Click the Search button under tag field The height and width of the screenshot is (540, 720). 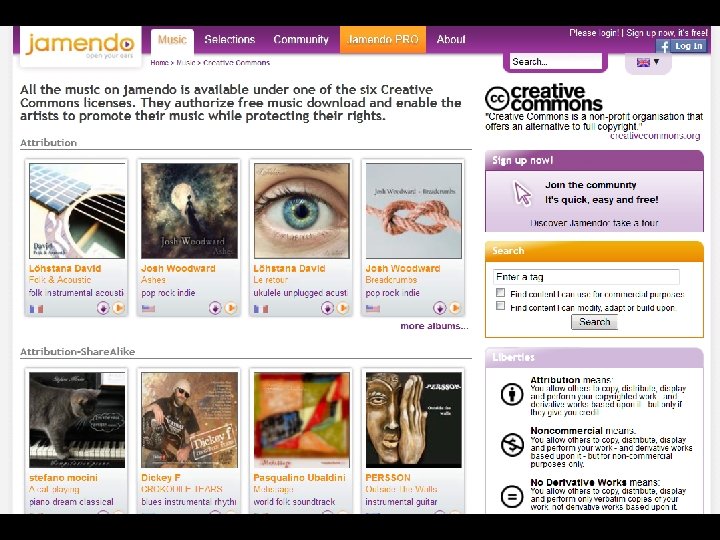click(594, 322)
